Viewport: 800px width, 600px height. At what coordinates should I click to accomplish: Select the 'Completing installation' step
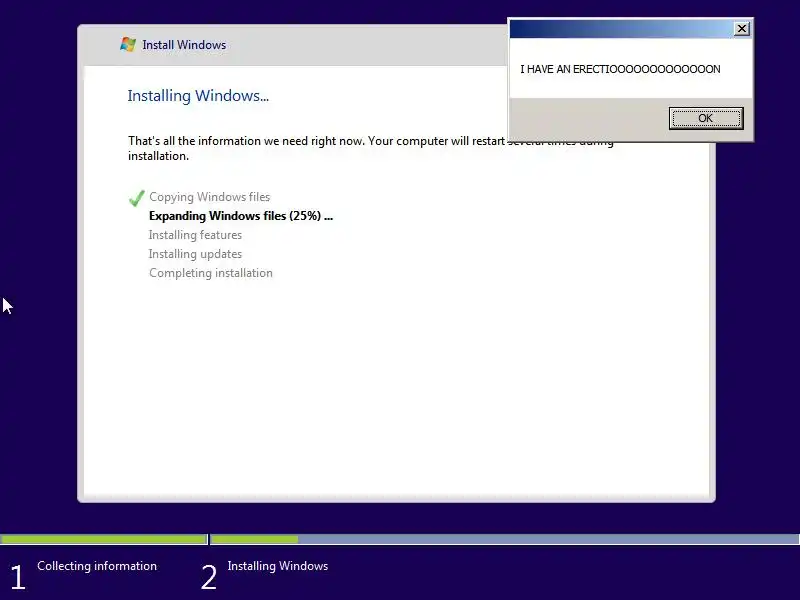[x=211, y=273]
